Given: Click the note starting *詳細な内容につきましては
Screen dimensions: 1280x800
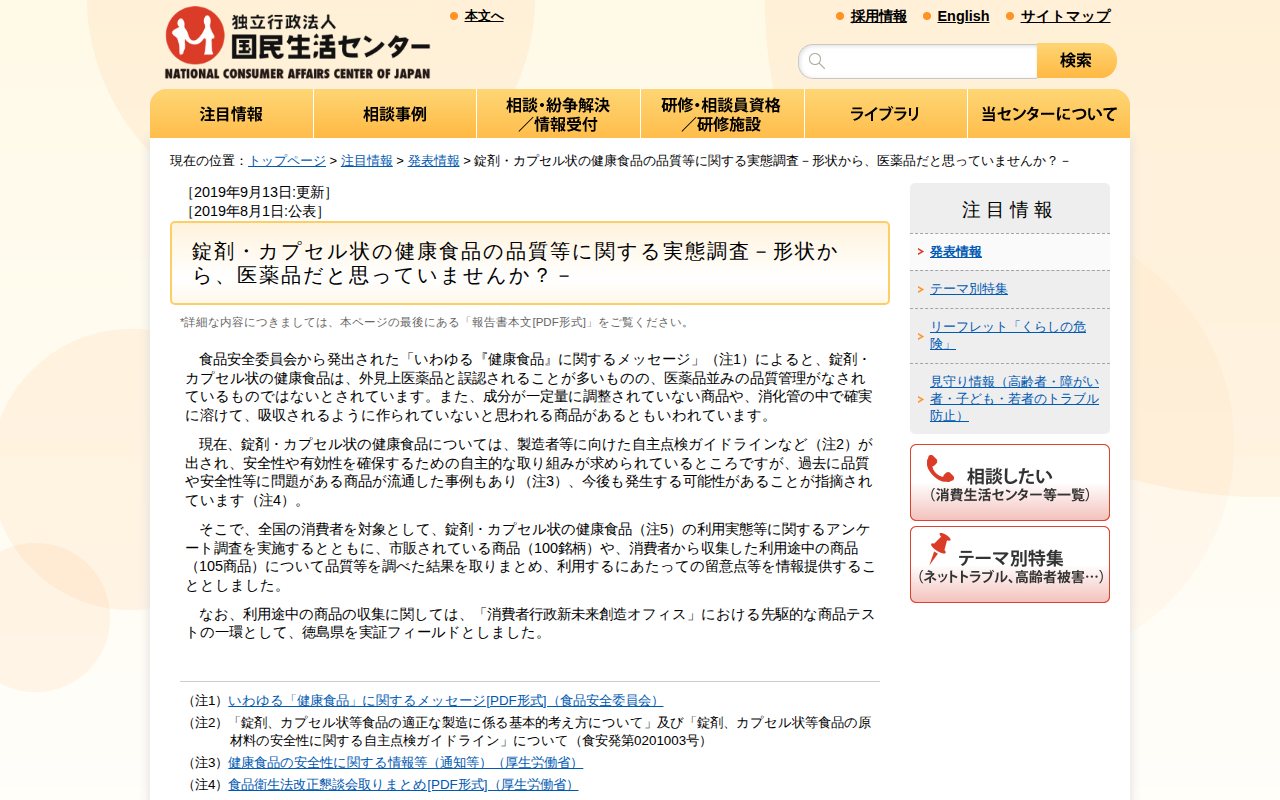Looking at the screenshot, I should [x=436, y=322].
